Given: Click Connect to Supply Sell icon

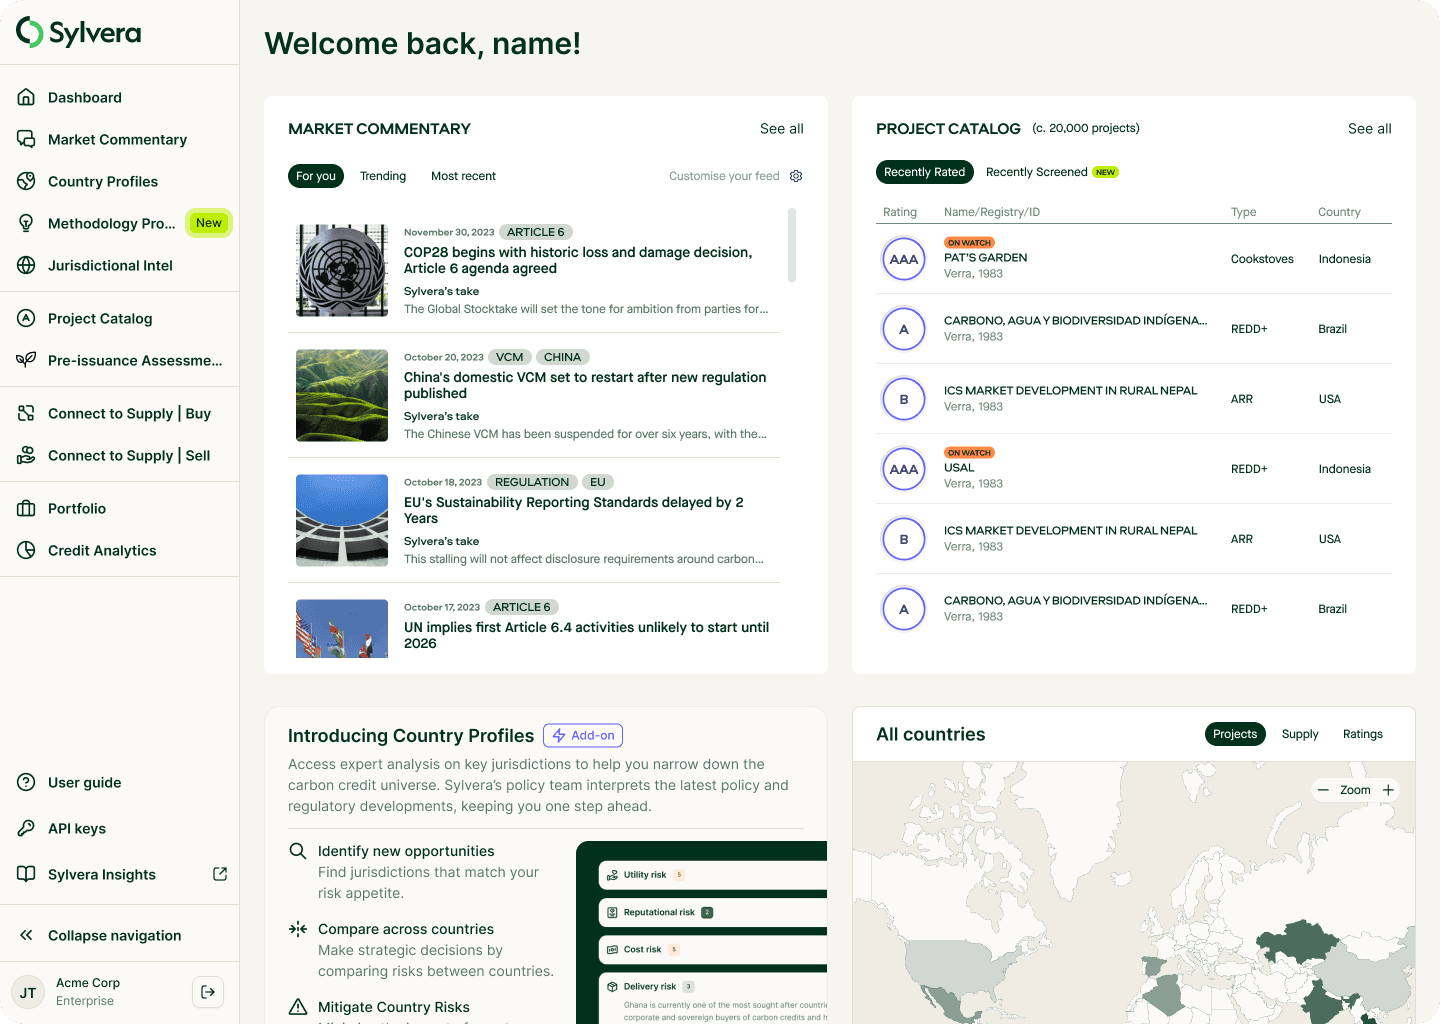Looking at the screenshot, I should coord(27,455).
